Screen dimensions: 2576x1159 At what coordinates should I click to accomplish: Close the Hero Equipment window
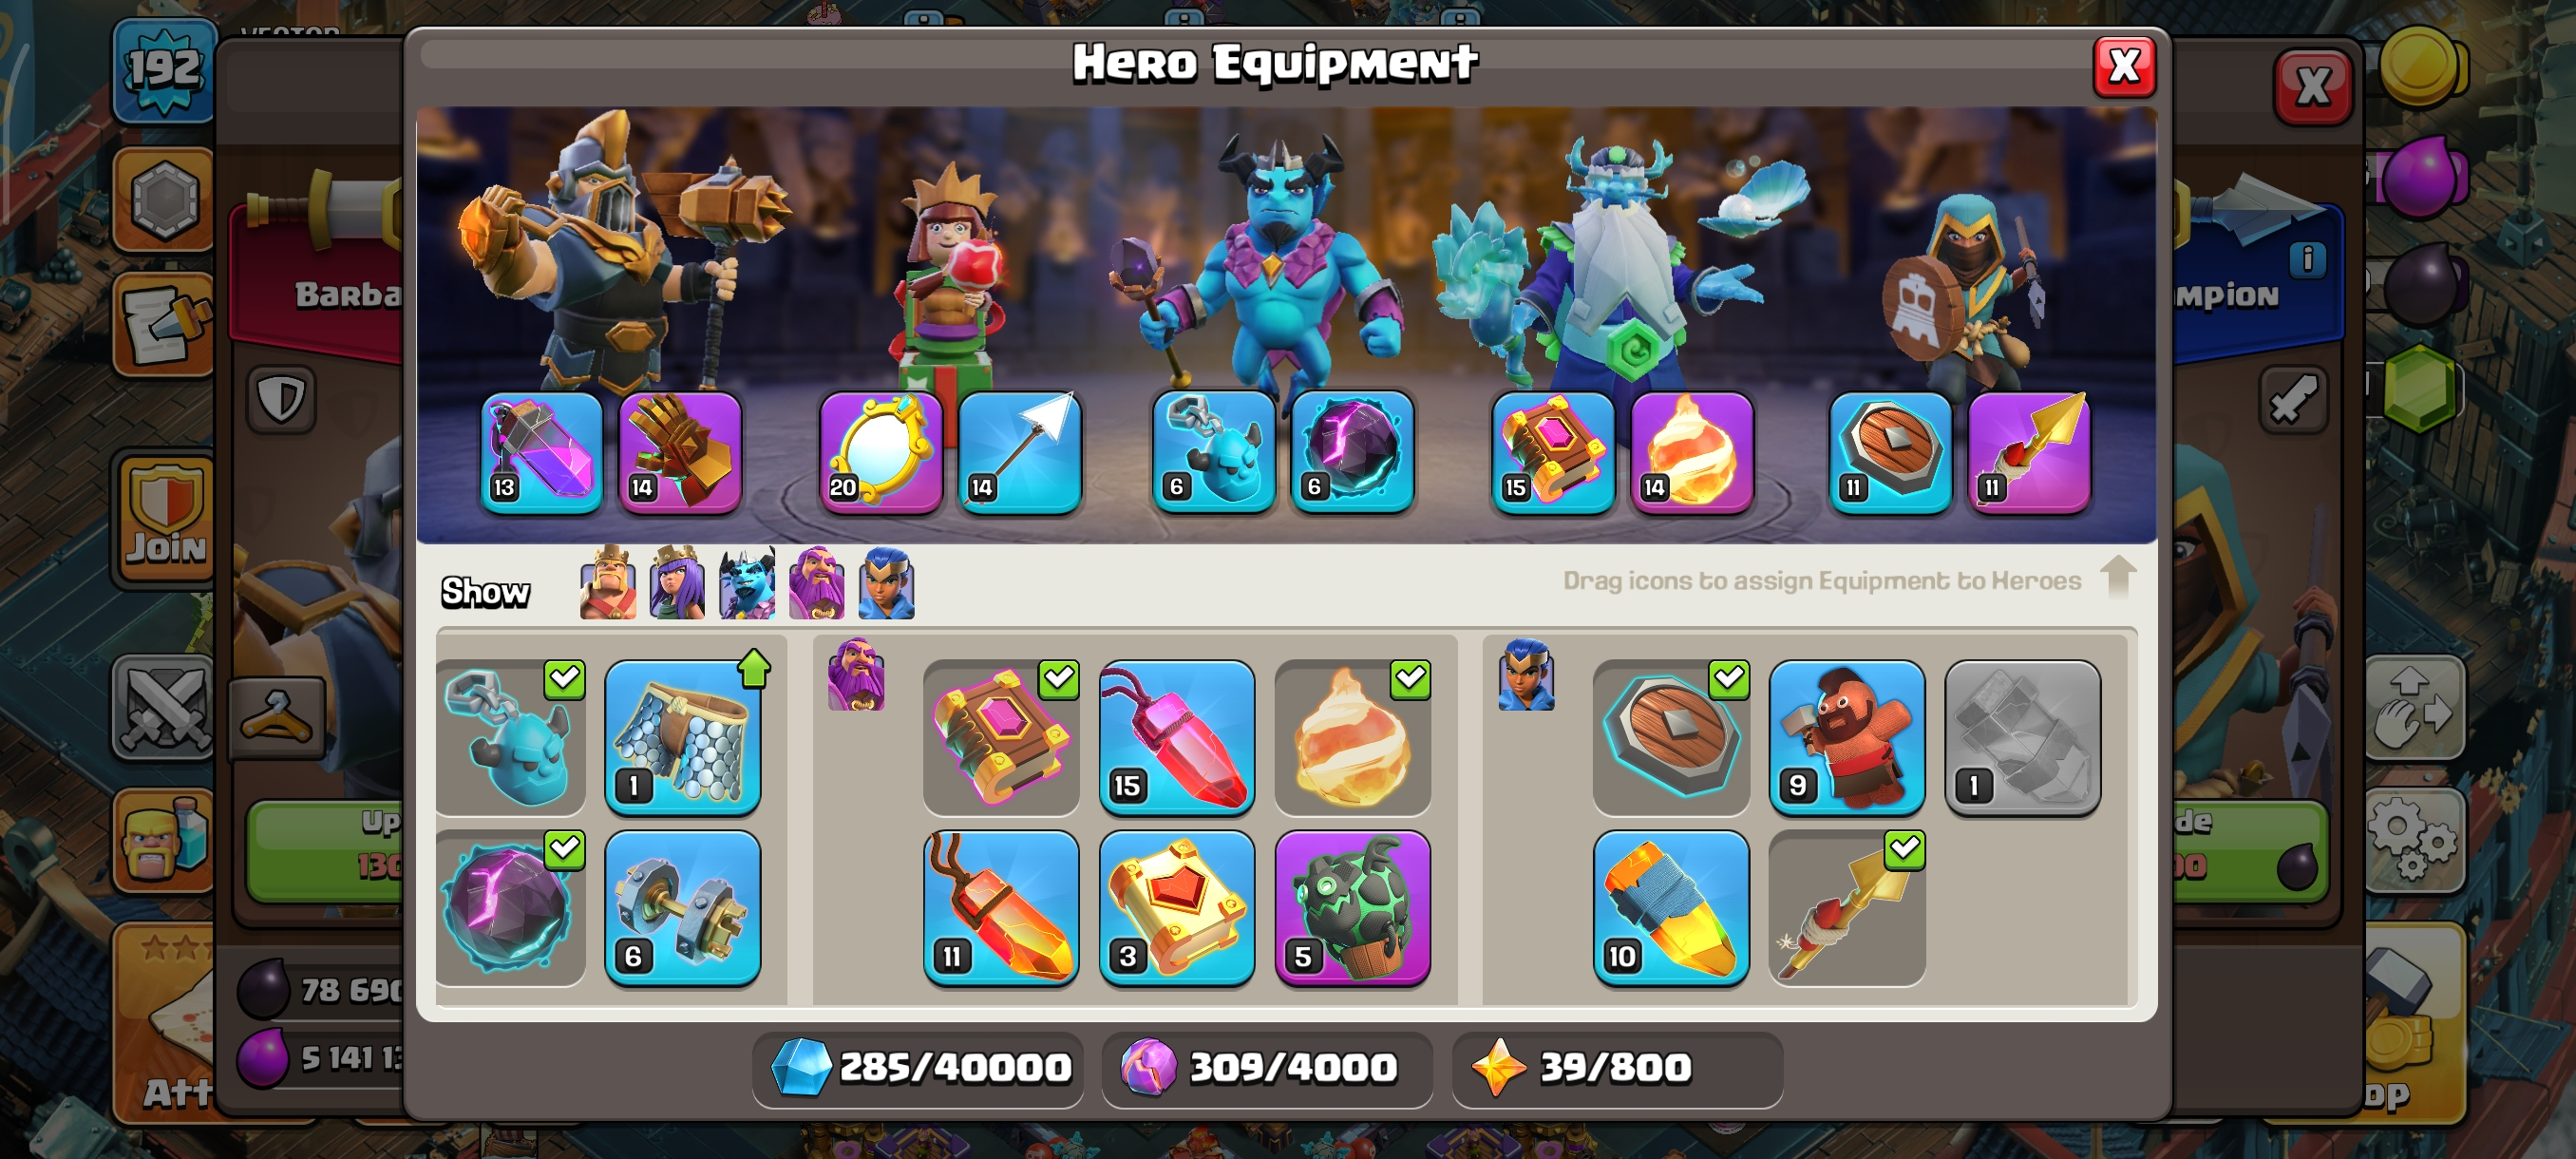[2124, 67]
